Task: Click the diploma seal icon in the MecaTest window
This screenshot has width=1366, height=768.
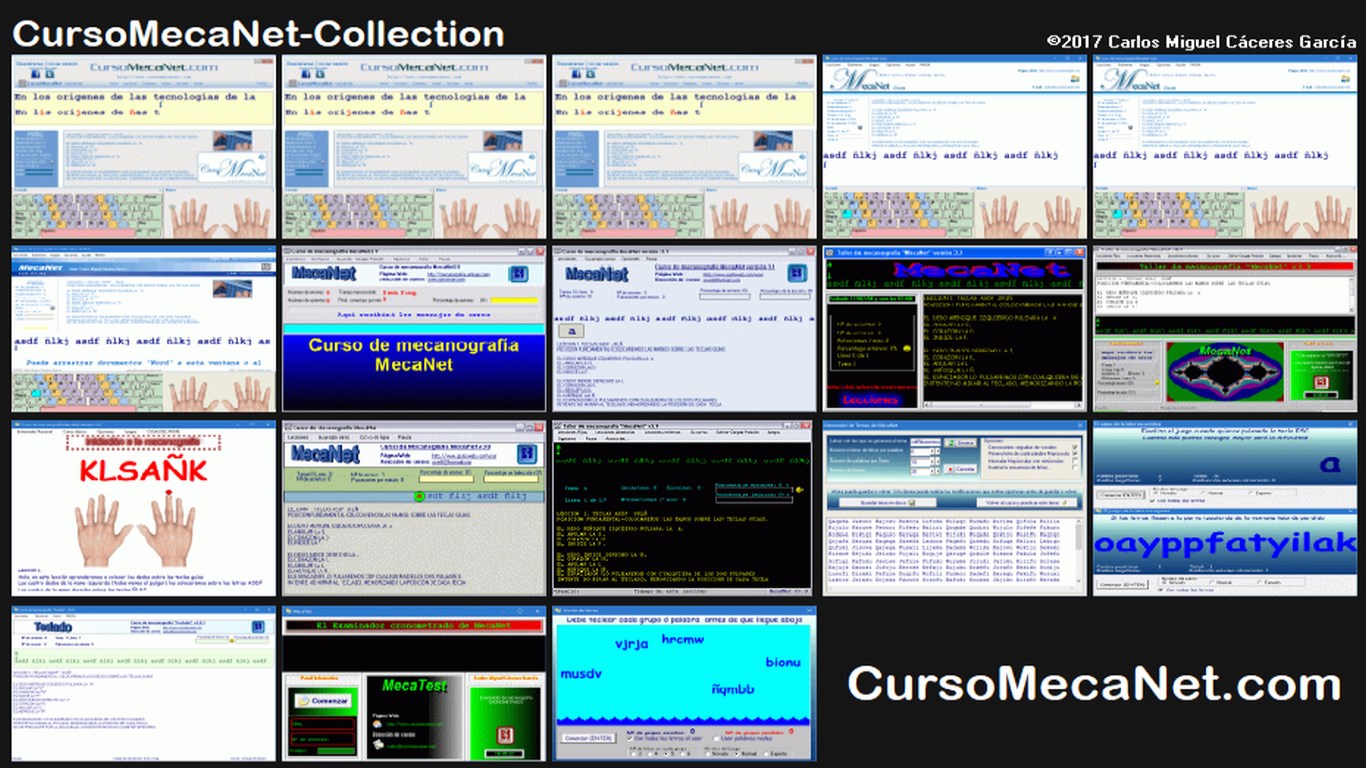Action: point(505,736)
